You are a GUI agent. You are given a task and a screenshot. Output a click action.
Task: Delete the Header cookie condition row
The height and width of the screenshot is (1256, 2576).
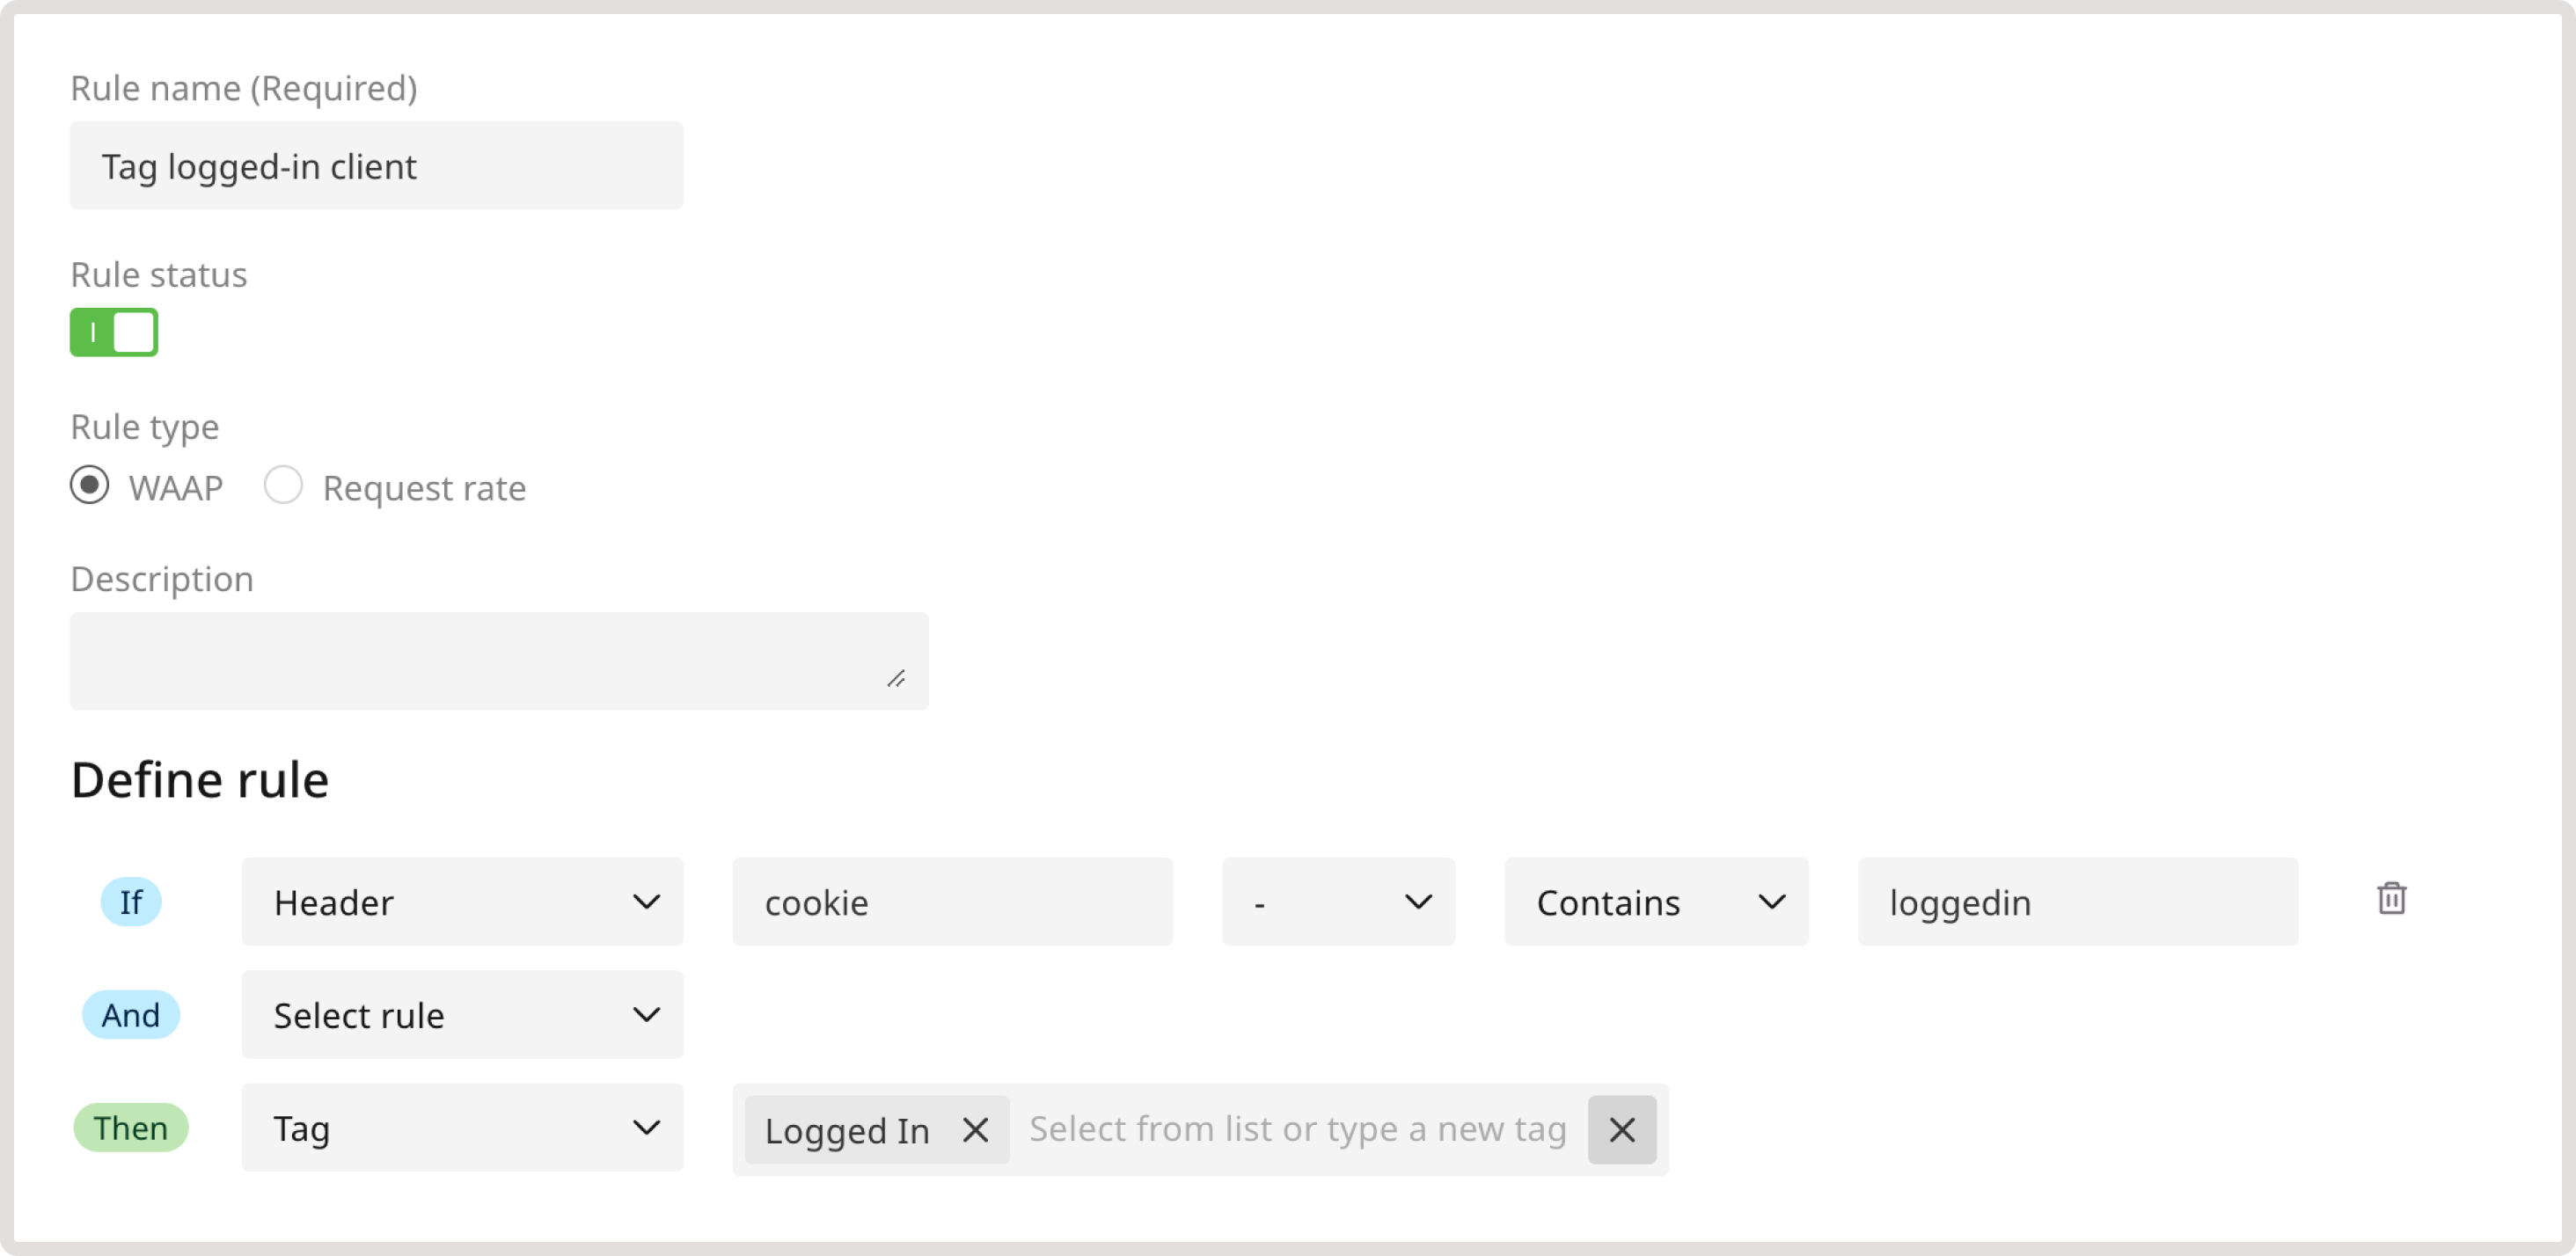tap(2392, 899)
